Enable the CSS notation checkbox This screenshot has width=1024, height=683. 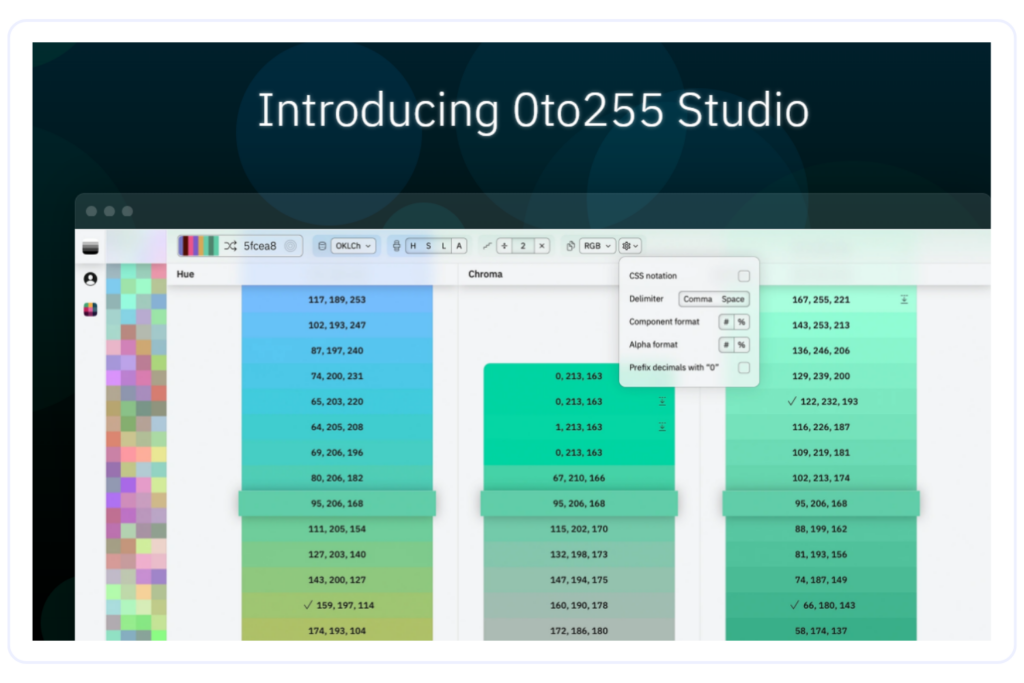pyautogui.click(x=743, y=276)
